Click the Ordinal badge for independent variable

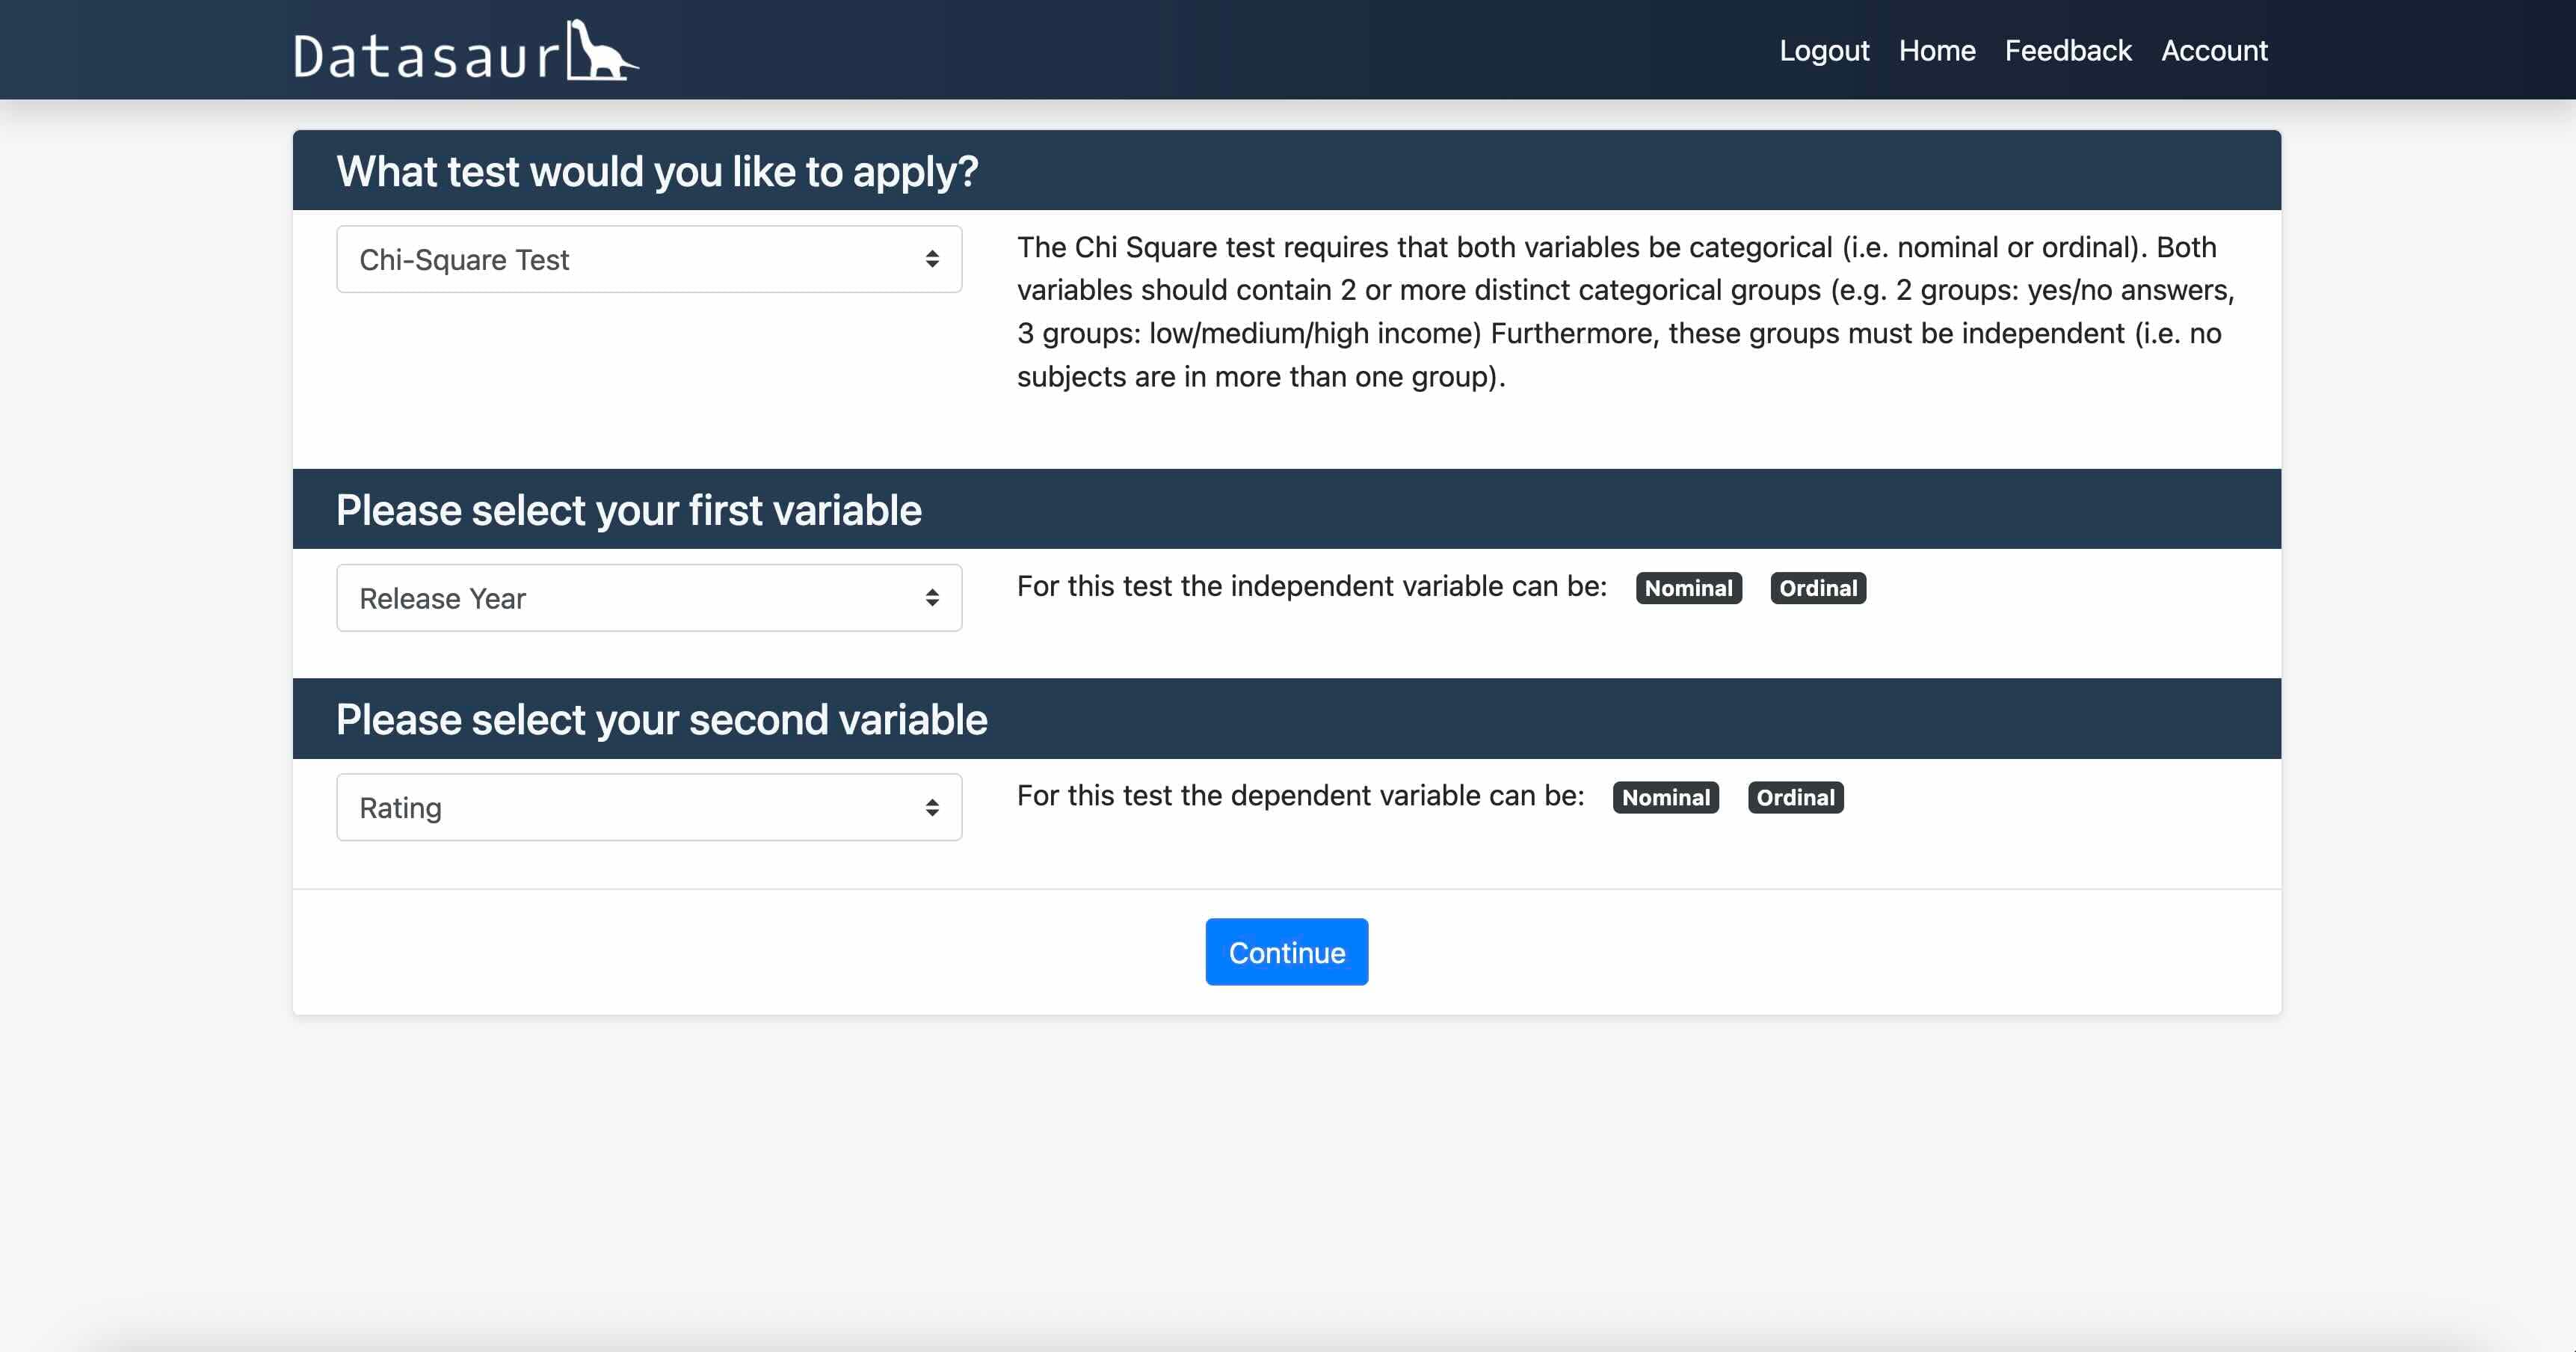tap(1818, 588)
